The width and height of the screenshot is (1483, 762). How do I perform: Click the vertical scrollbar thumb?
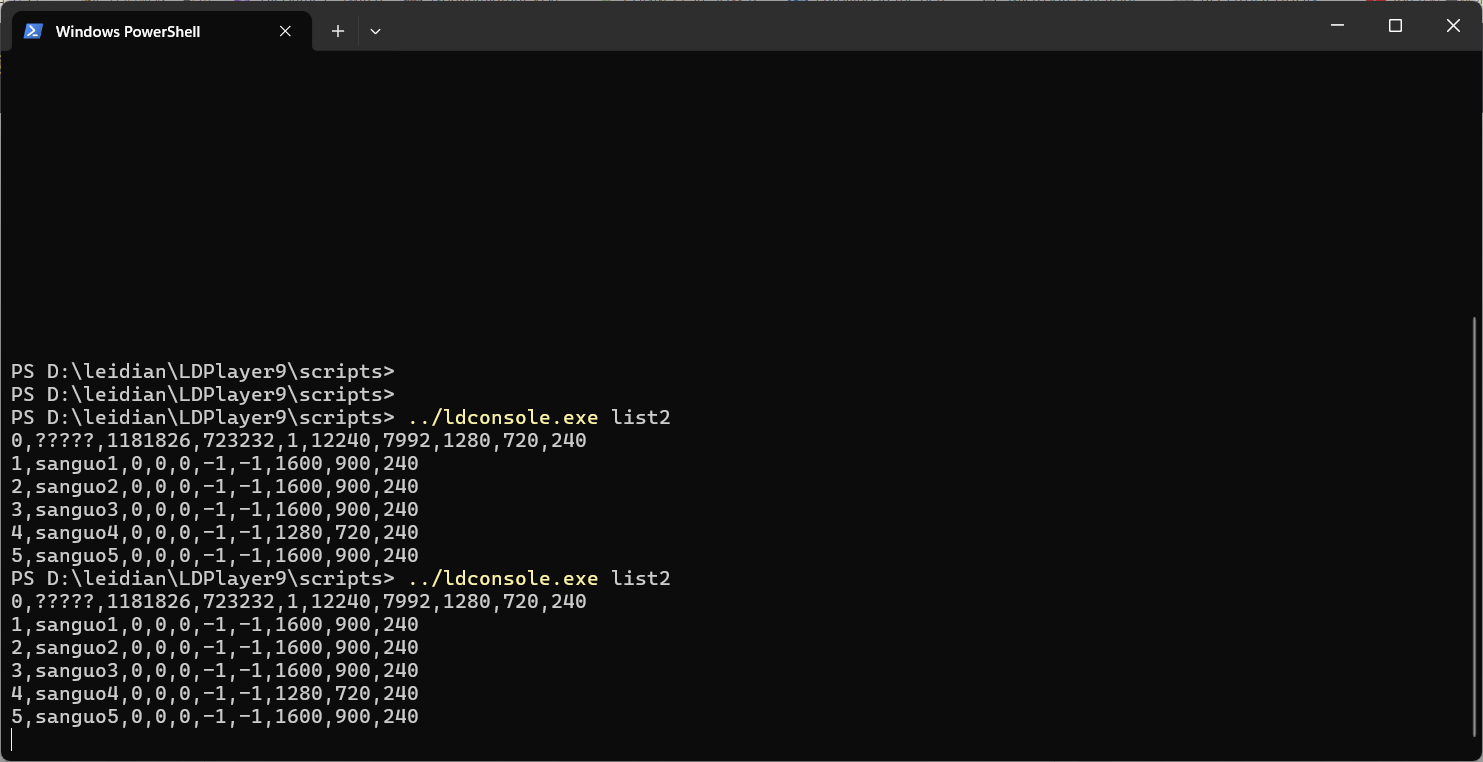tap(1475, 530)
